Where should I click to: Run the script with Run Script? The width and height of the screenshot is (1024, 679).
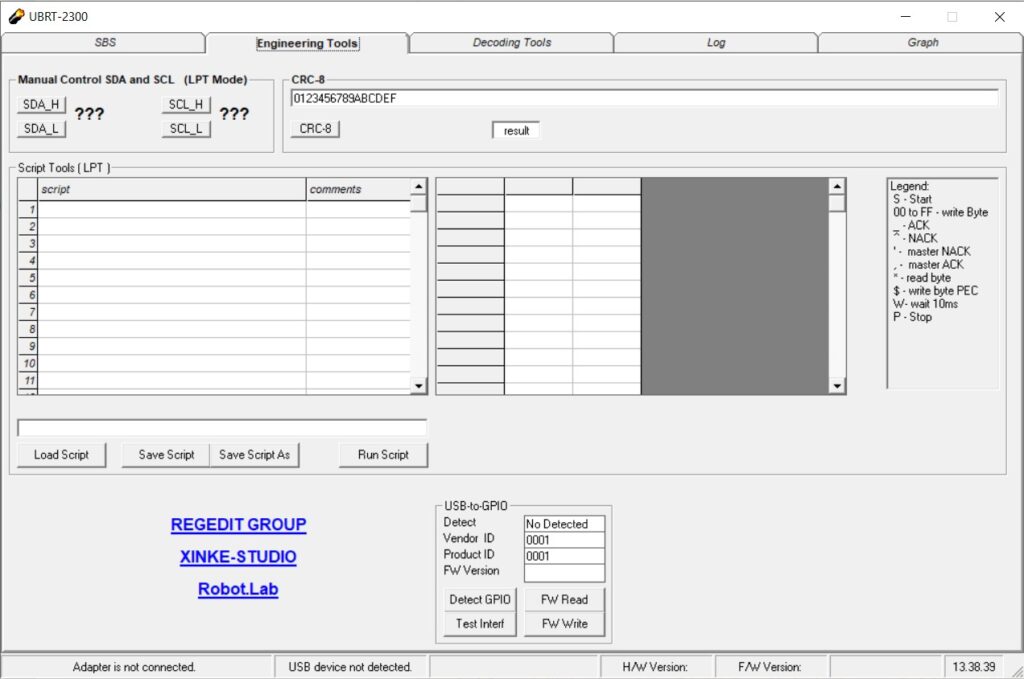(x=383, y=455)
